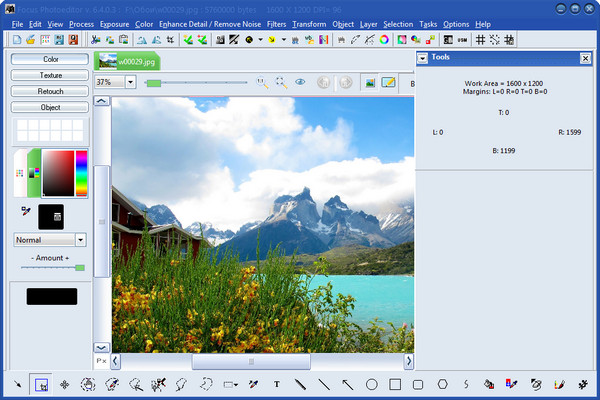
Task: Click the grid overlay icon in toolbar
Action: (x=480, y=39)
